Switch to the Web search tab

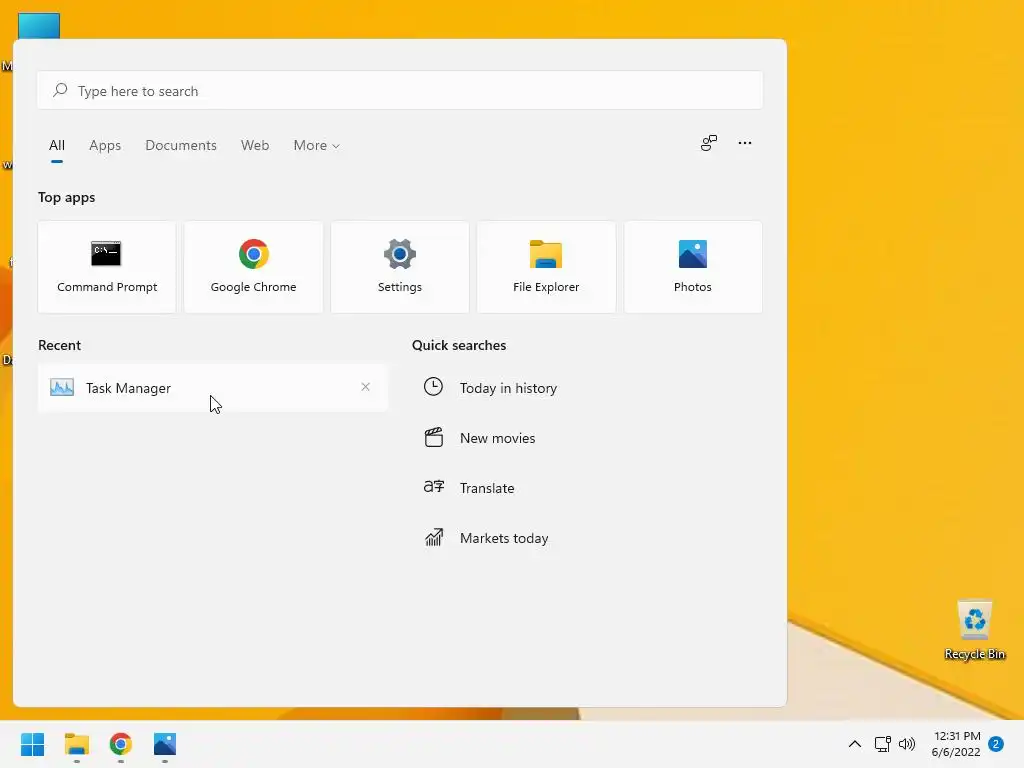coord(255,145)
